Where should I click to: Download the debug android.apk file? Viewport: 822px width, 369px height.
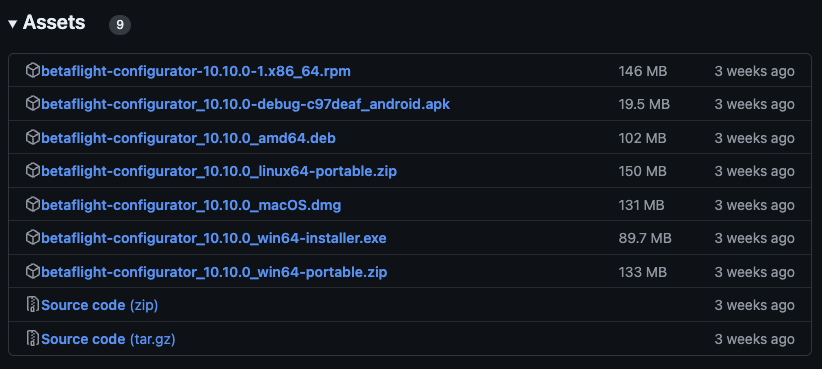245,104
